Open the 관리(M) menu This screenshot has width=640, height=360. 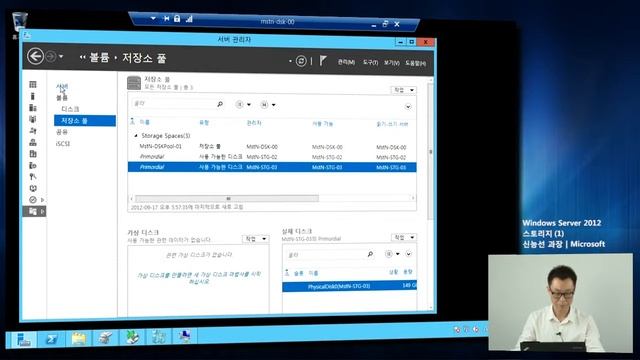[346, 62]
